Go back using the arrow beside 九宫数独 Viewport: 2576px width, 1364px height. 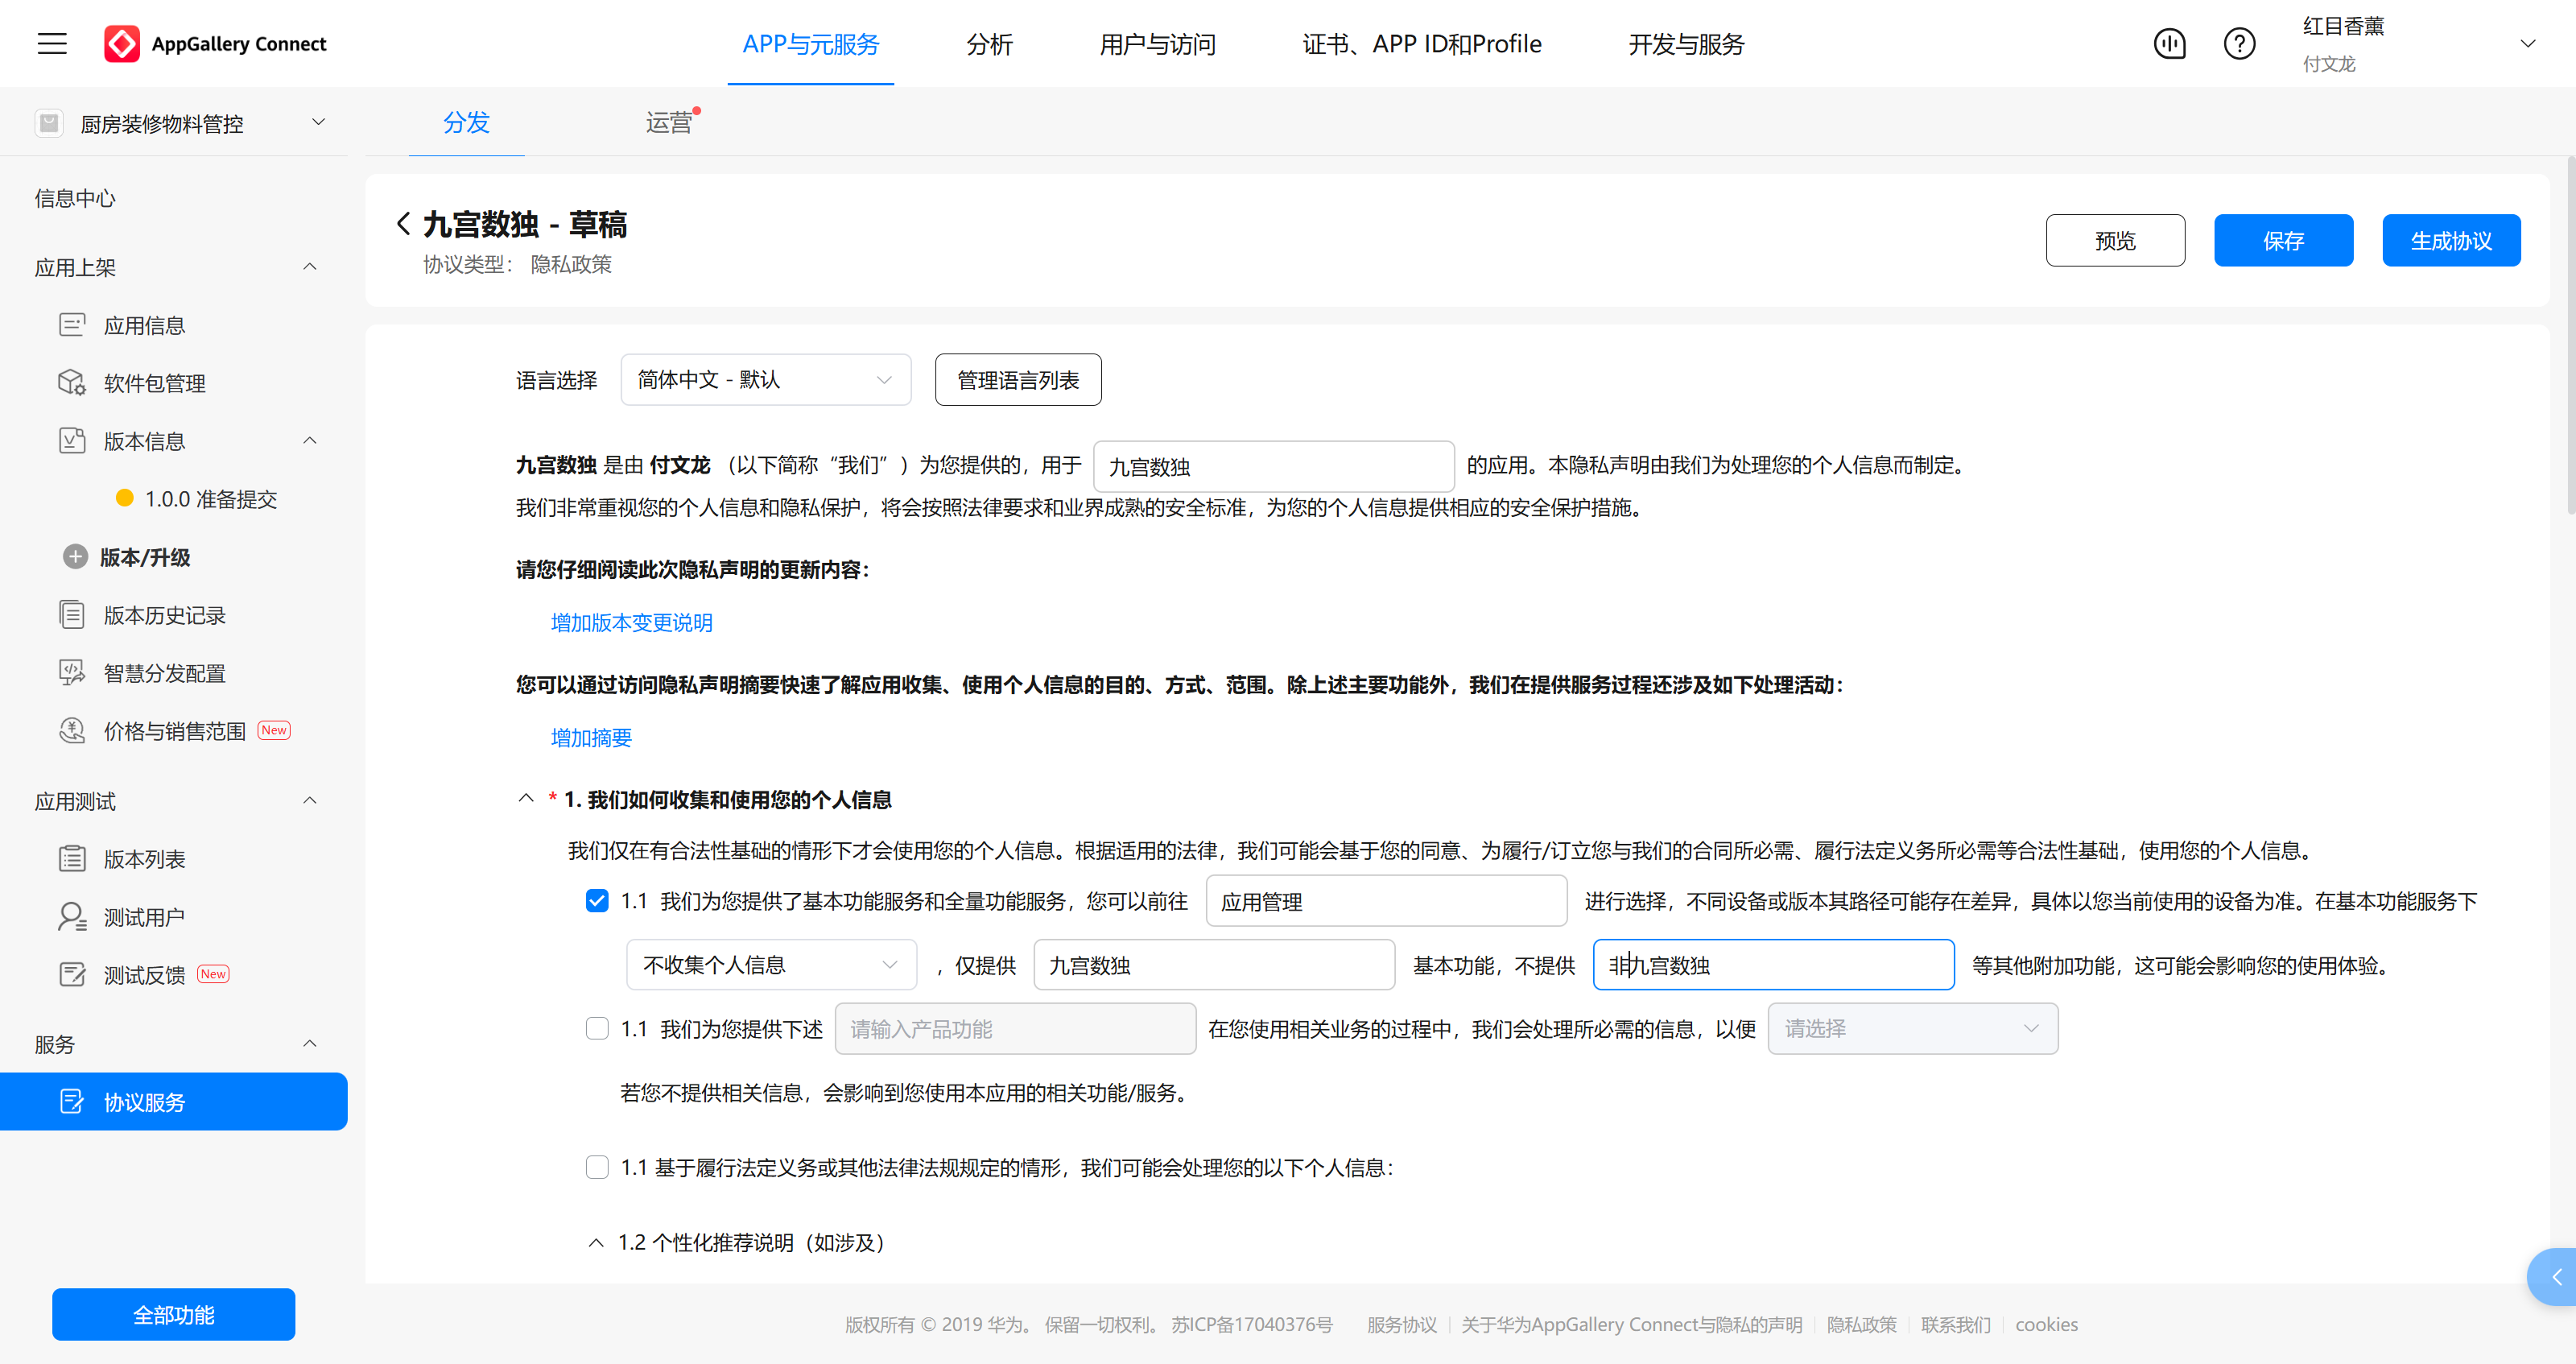coord(403,224)
